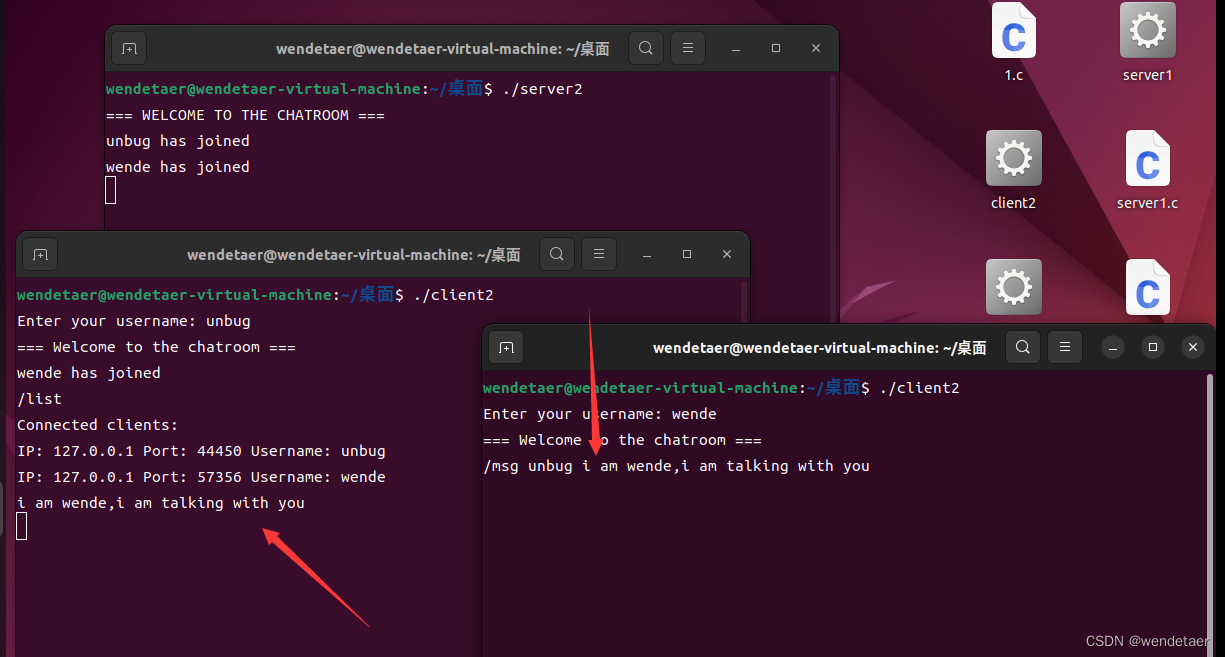This screenshot has width=1225, height=657.
Task: Open new tab in wende client terminal
Action: (506, 347)
